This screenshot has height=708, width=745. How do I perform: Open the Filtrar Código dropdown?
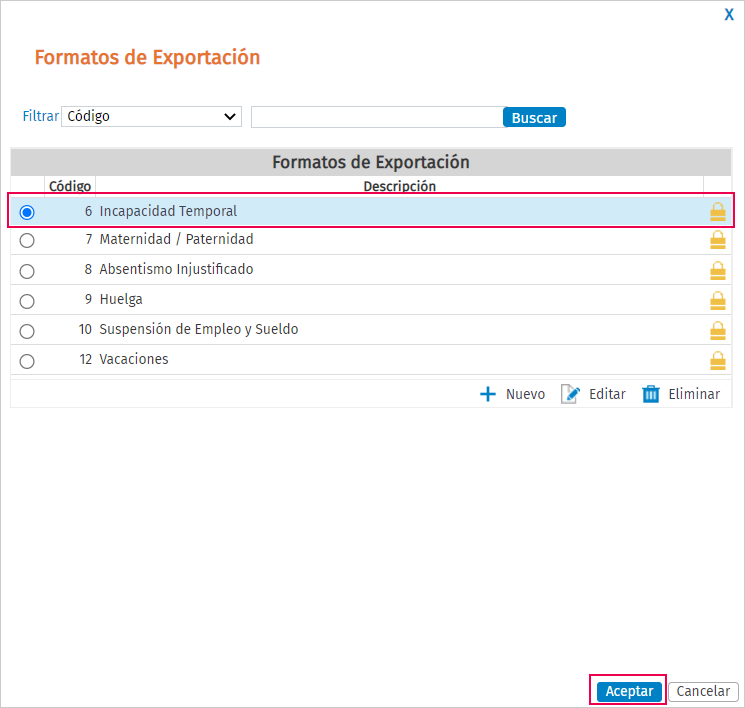pos(152,116)
